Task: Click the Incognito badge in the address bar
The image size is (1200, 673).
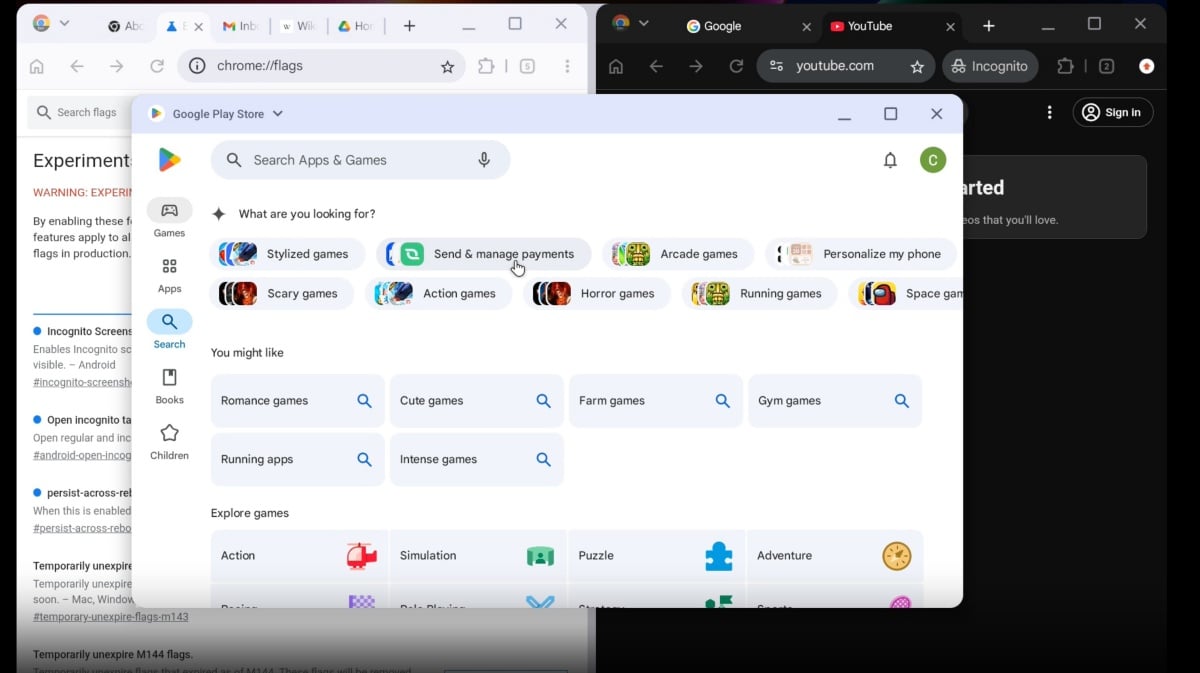Action: coord(990,66)
